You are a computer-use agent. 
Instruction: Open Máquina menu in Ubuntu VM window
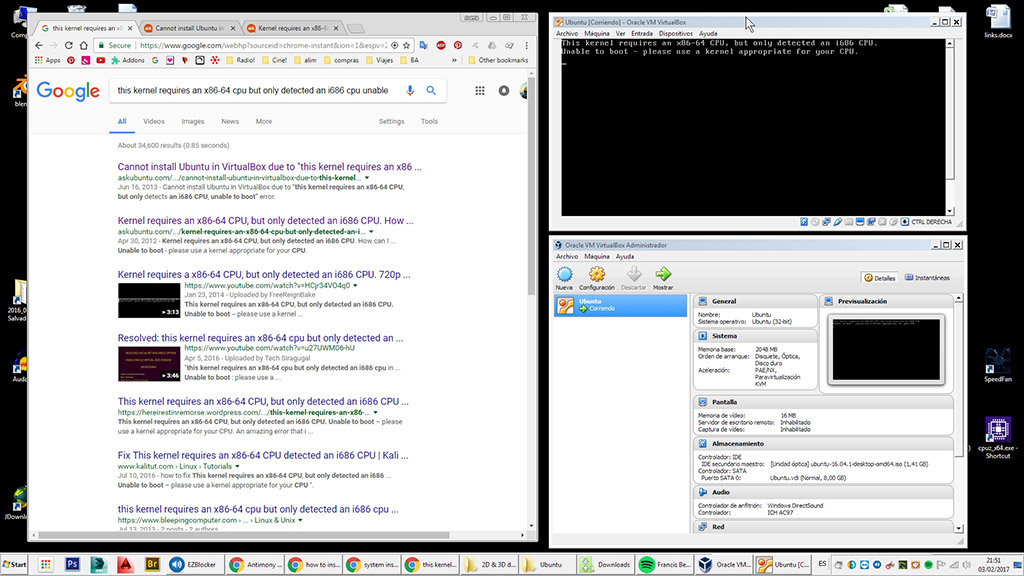point(597,33)
